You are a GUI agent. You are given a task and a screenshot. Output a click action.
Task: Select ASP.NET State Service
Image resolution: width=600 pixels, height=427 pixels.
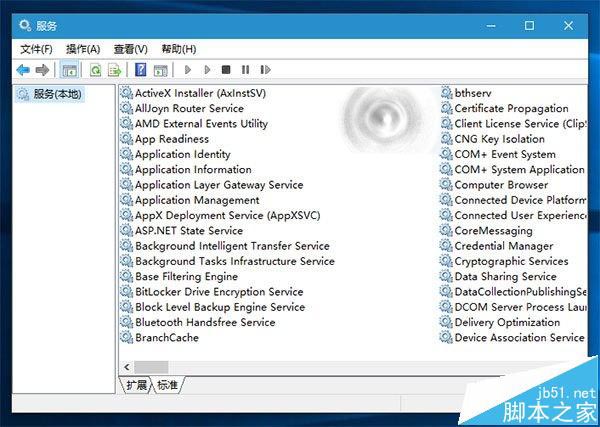[x=189, y=231]
